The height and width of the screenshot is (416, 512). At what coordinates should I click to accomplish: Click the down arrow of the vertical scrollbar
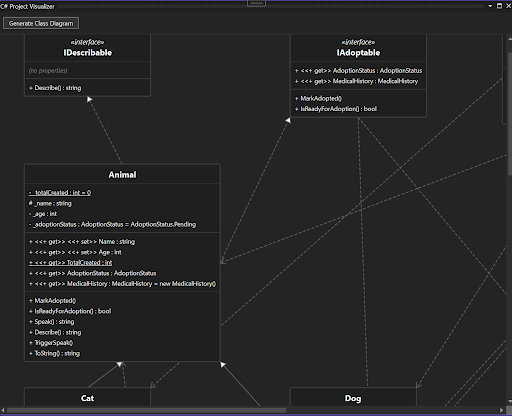(x=509, y=401)
